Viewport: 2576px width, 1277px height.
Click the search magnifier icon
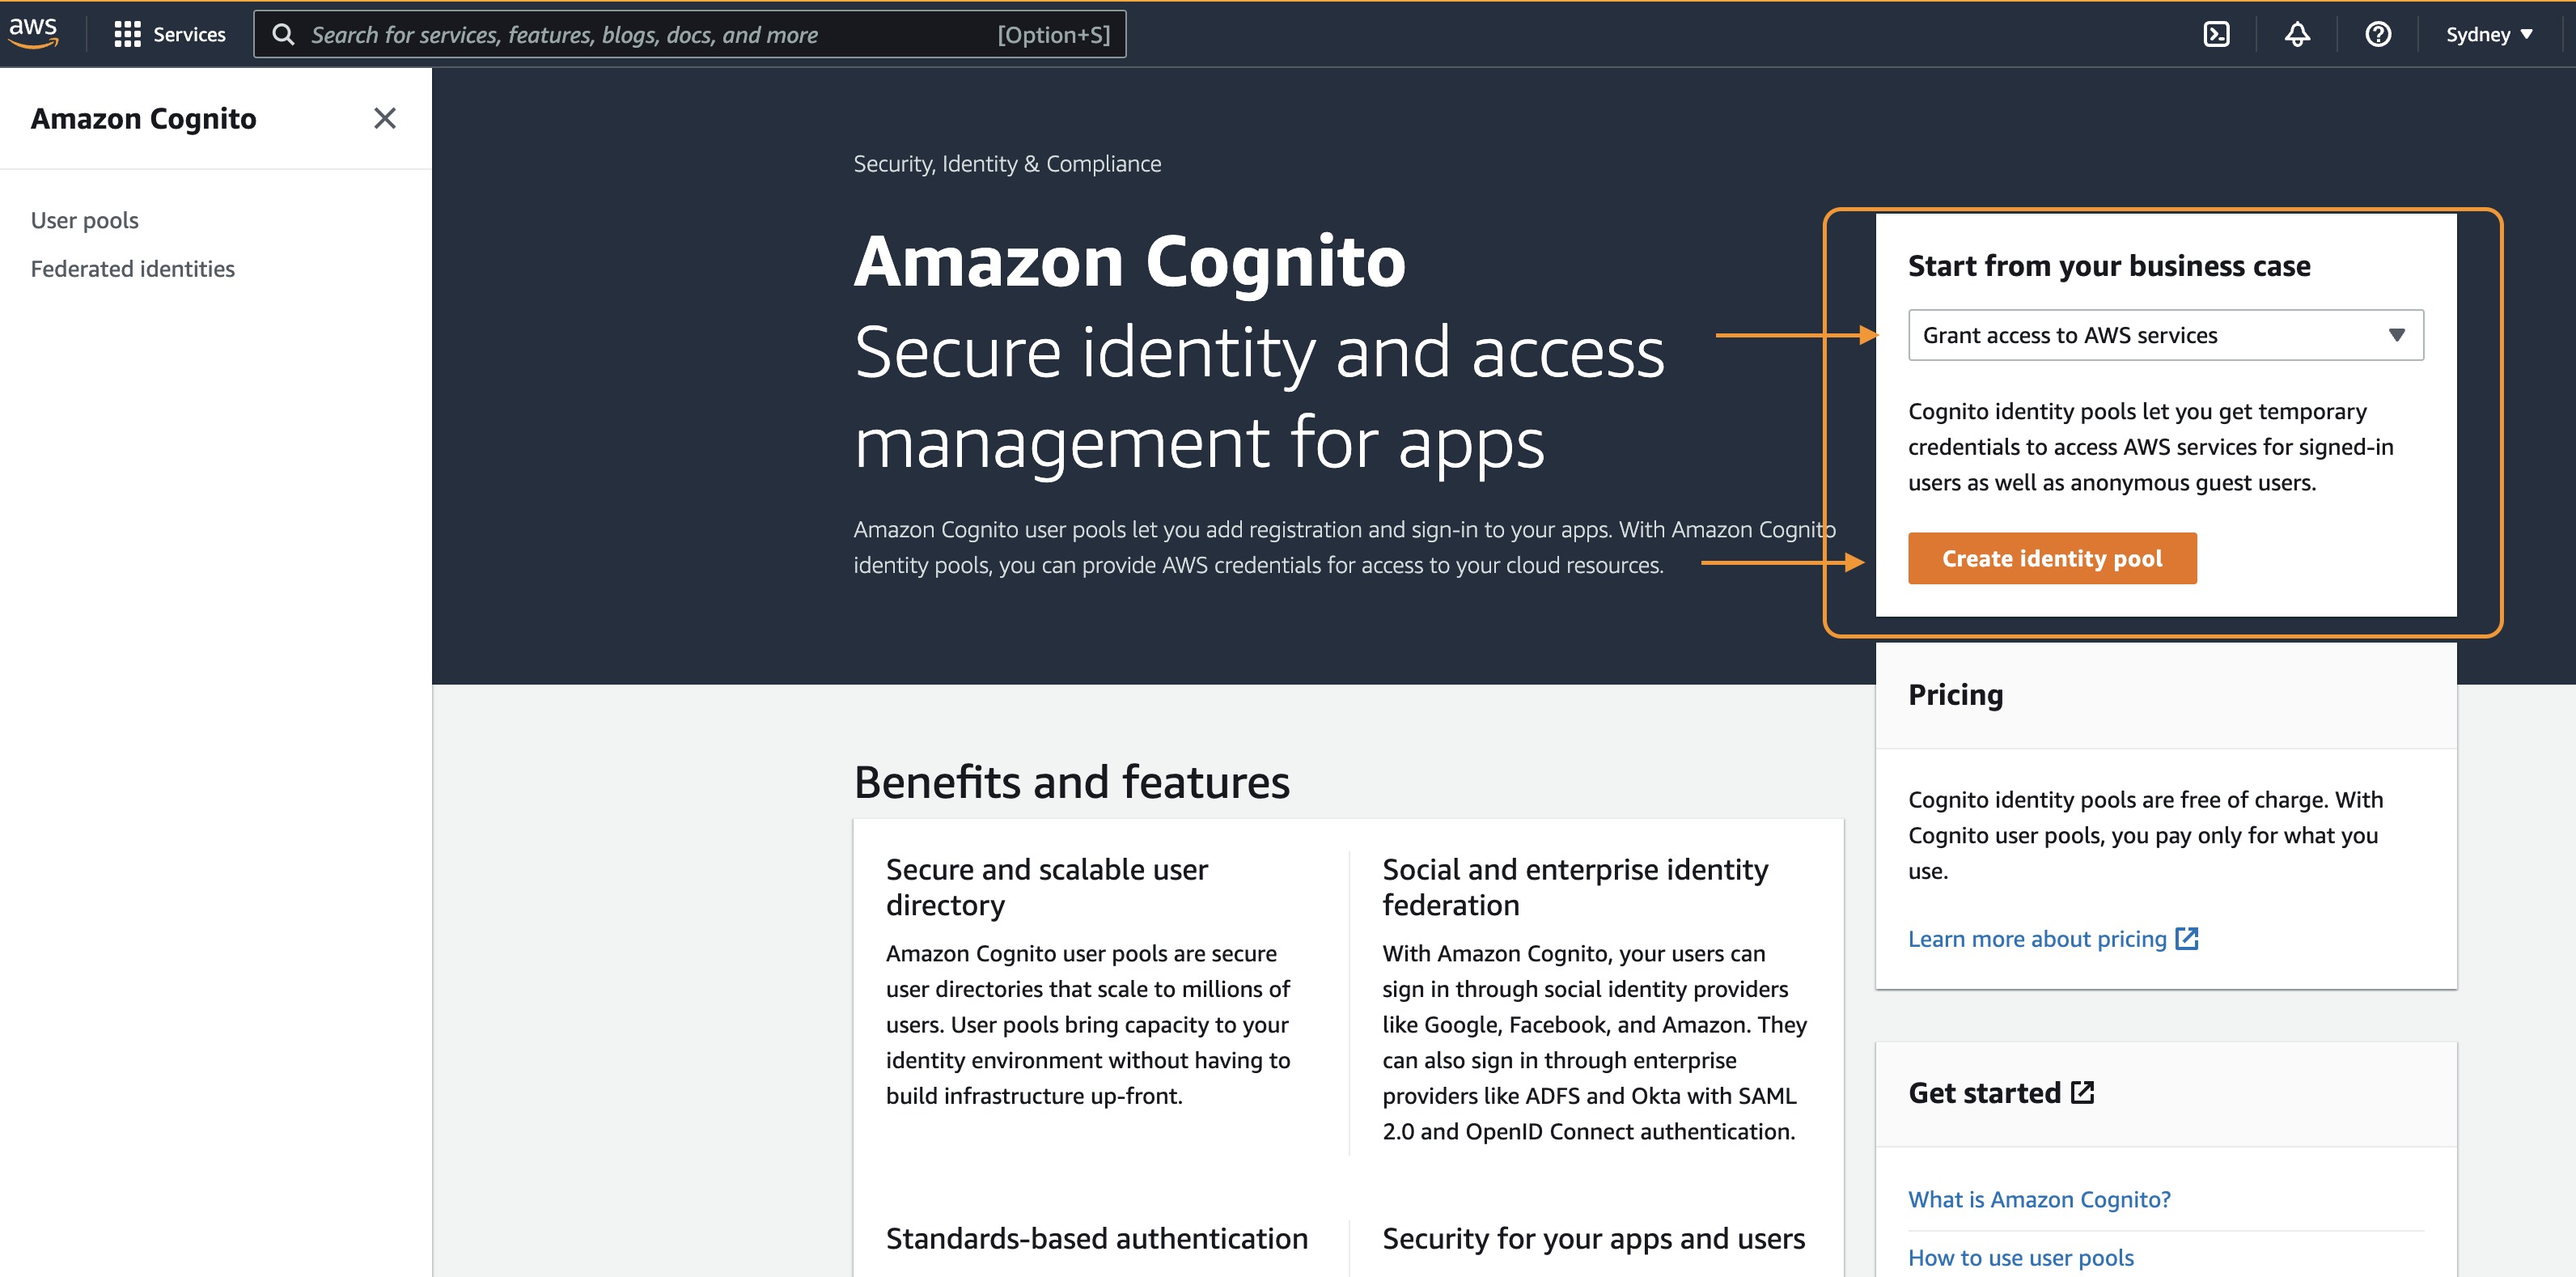[x=283, y=34]
